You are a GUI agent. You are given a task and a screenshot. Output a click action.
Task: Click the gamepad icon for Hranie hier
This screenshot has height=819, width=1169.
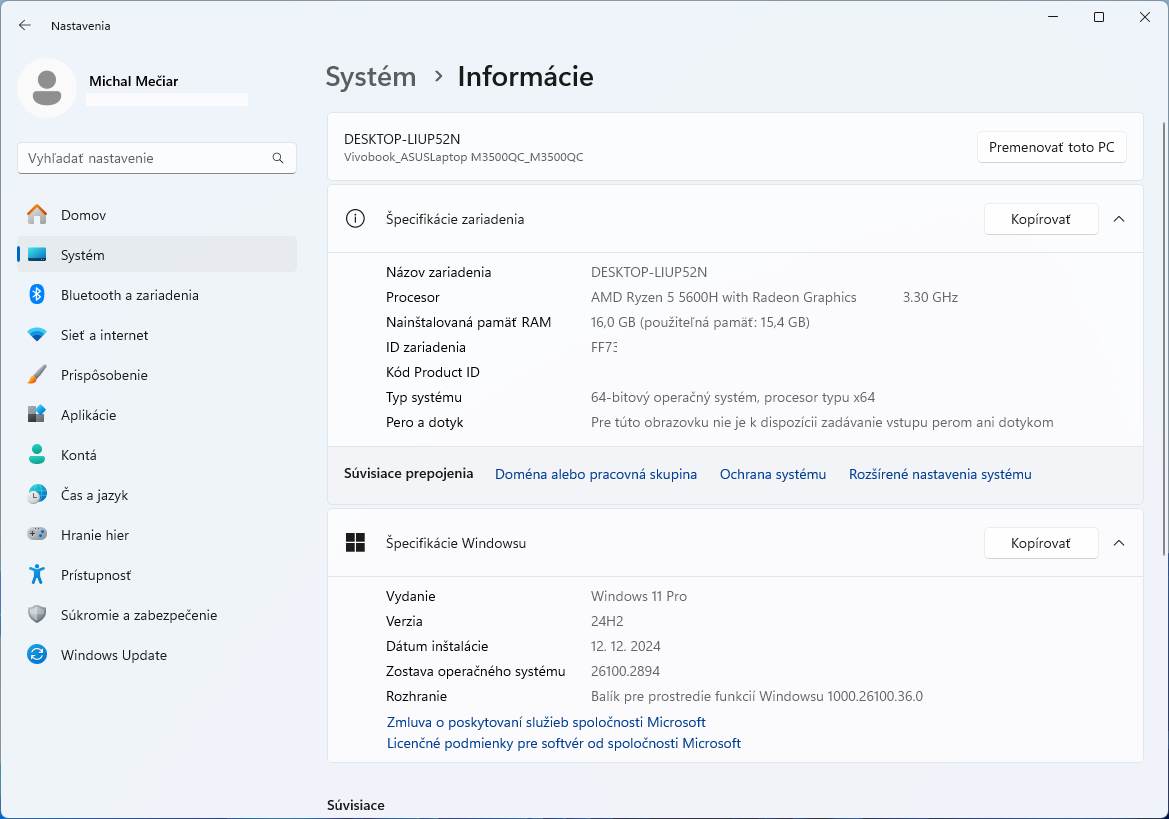(37, 534)
